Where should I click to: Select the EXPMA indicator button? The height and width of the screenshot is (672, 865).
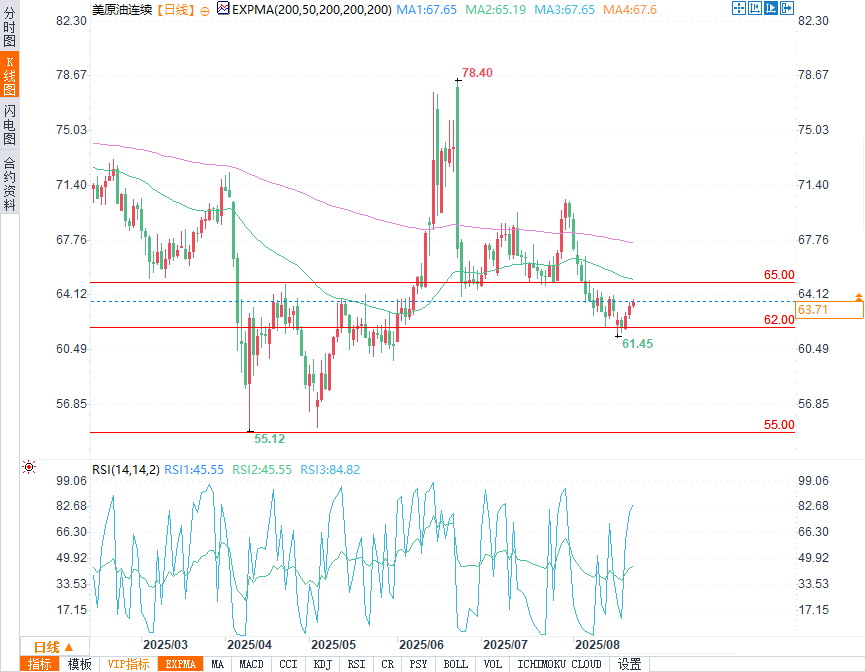(180, 664)
